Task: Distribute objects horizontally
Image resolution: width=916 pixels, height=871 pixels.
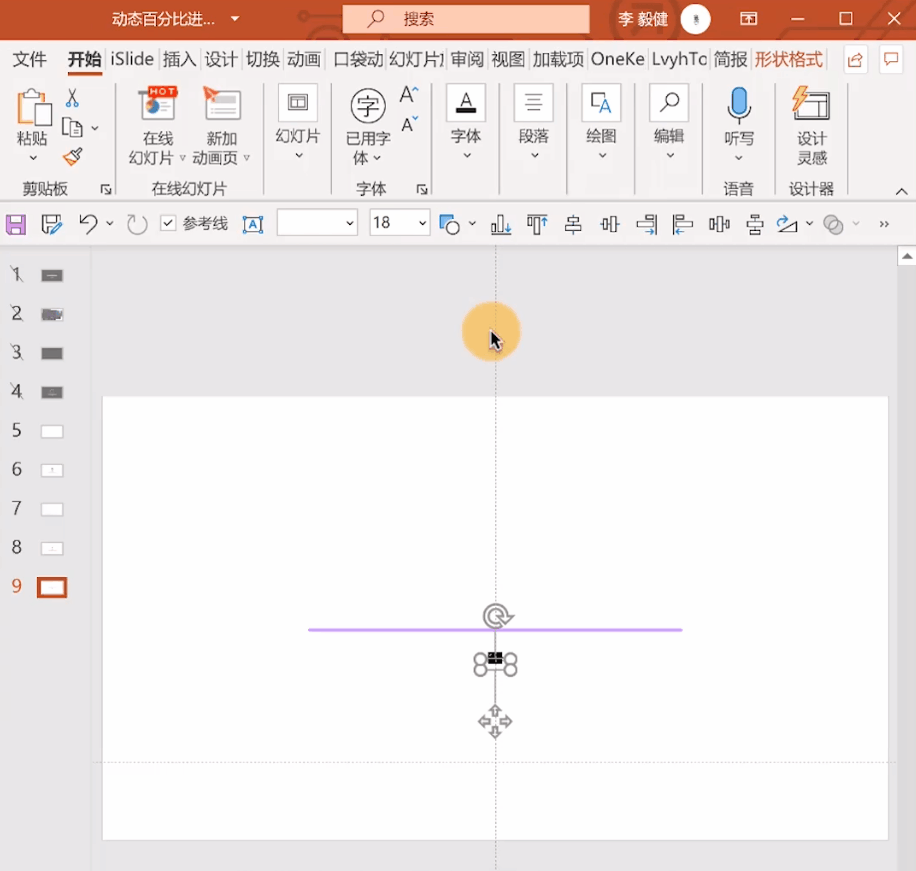Action: 719,224
